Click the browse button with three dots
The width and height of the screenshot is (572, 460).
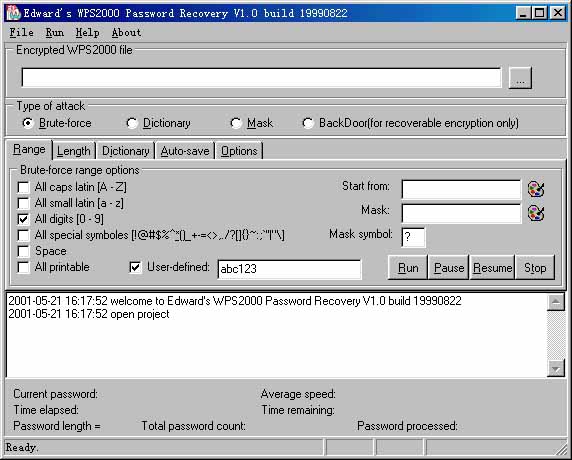(x=520, y=78)
